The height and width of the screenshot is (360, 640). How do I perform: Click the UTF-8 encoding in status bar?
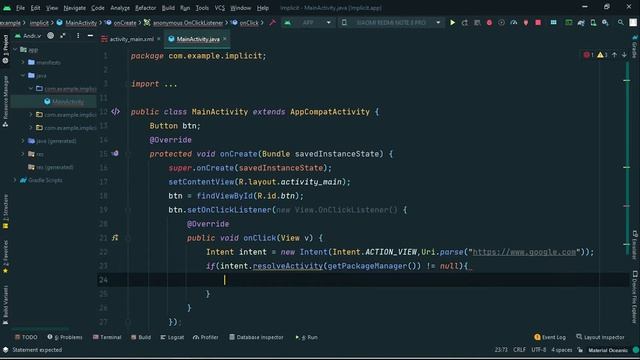click(x=538, y=350)
